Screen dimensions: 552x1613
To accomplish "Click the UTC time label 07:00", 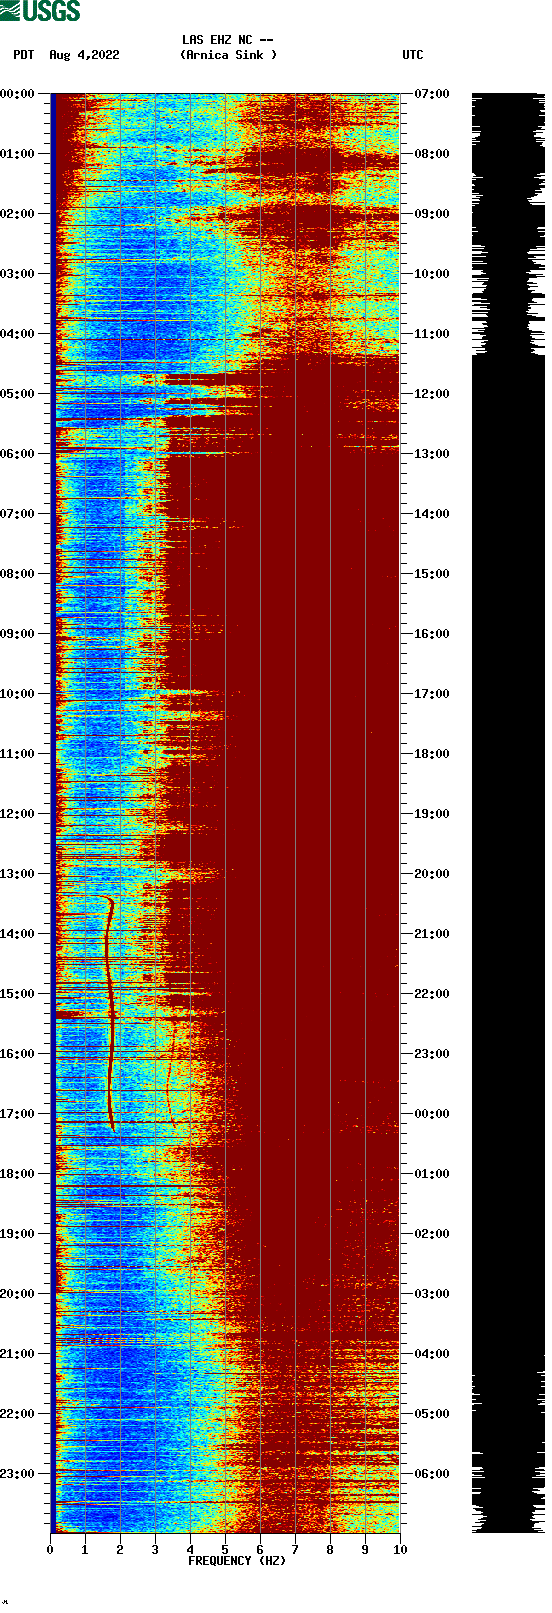I will tap(432, 93).
